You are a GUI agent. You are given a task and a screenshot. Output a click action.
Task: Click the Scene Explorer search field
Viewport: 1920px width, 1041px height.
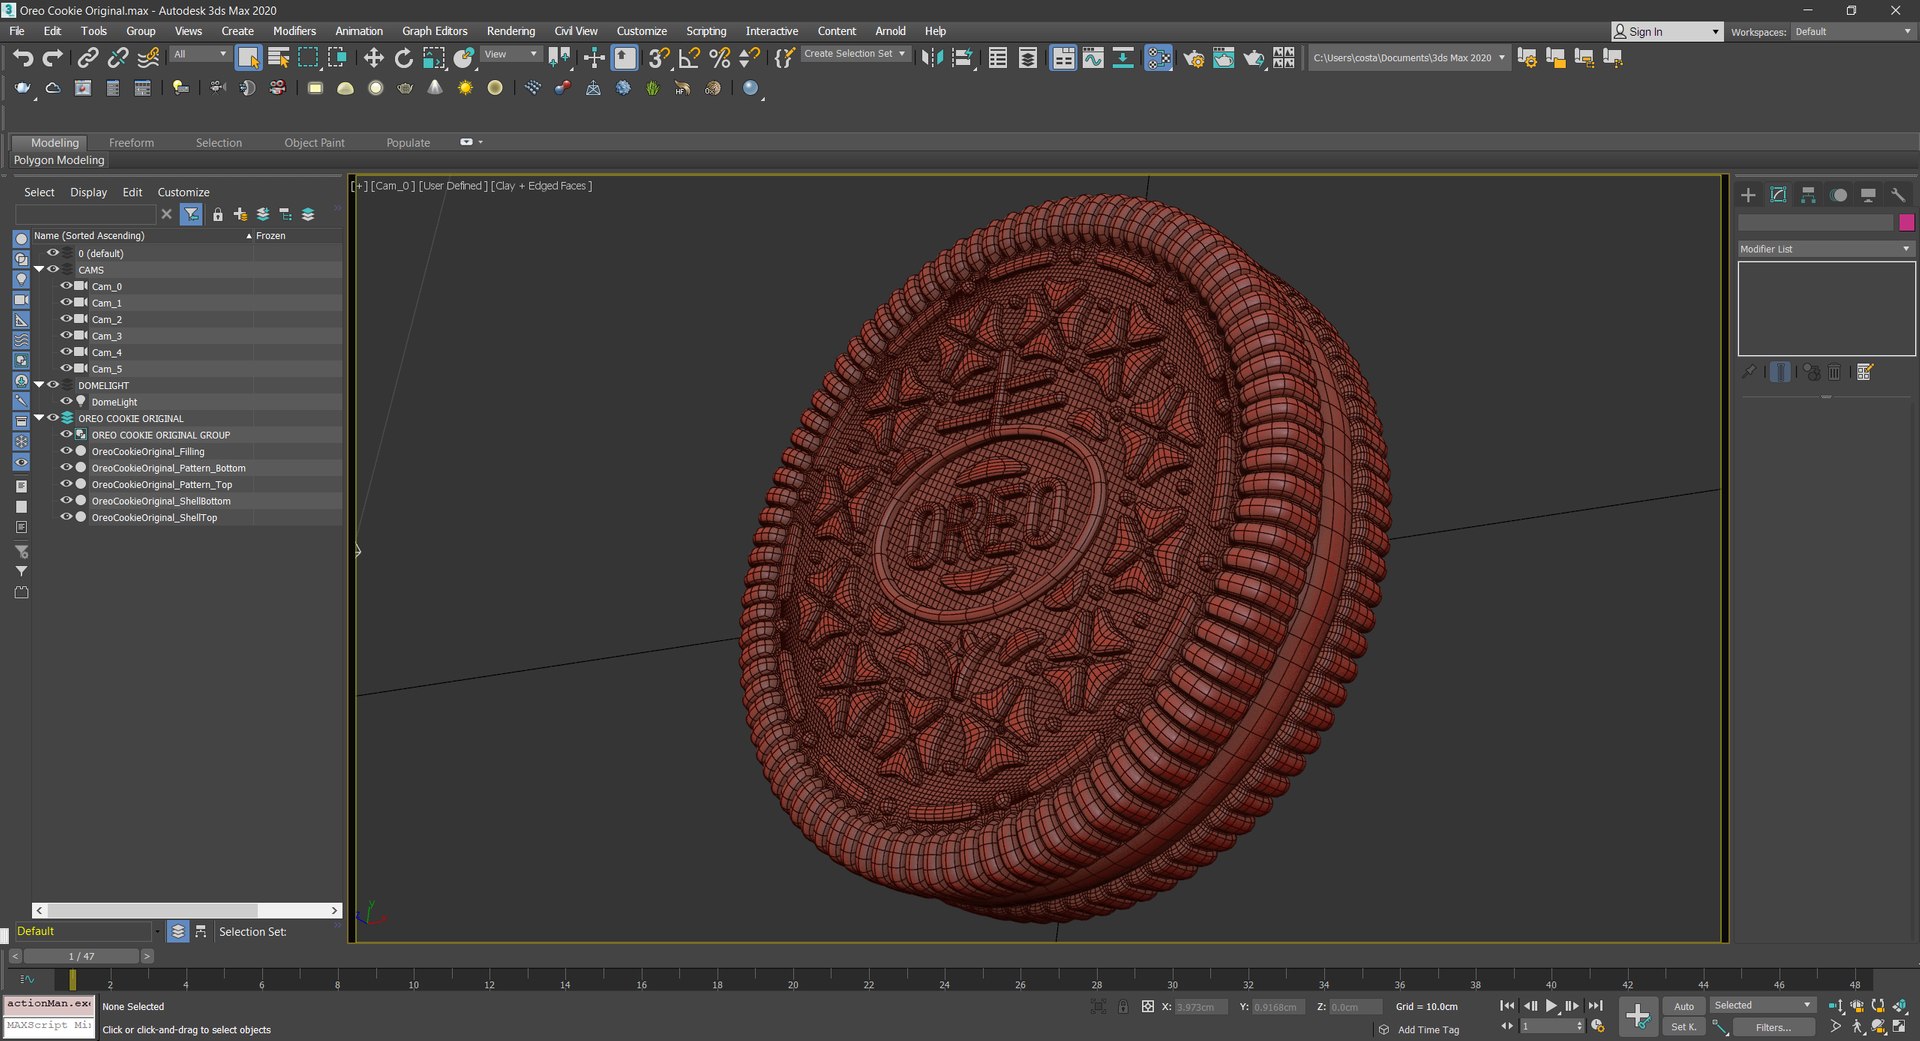click(86, 214)
